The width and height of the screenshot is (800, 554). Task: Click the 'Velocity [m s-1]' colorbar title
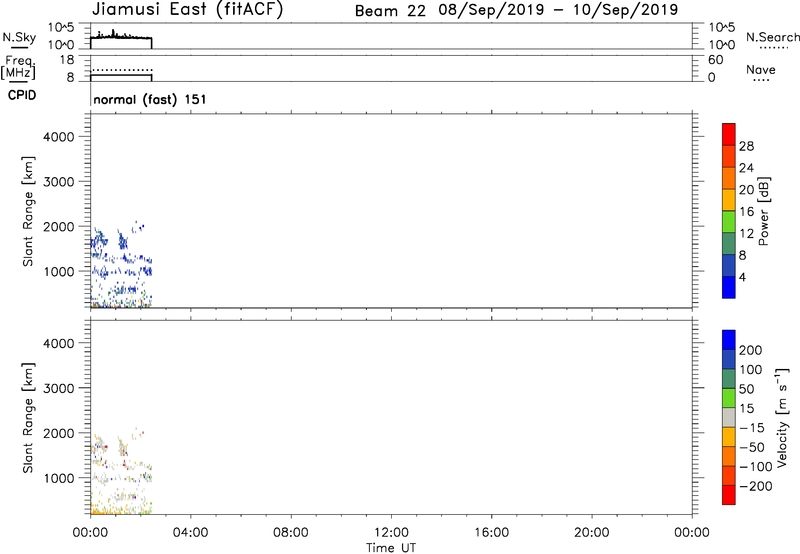(782, 417)
